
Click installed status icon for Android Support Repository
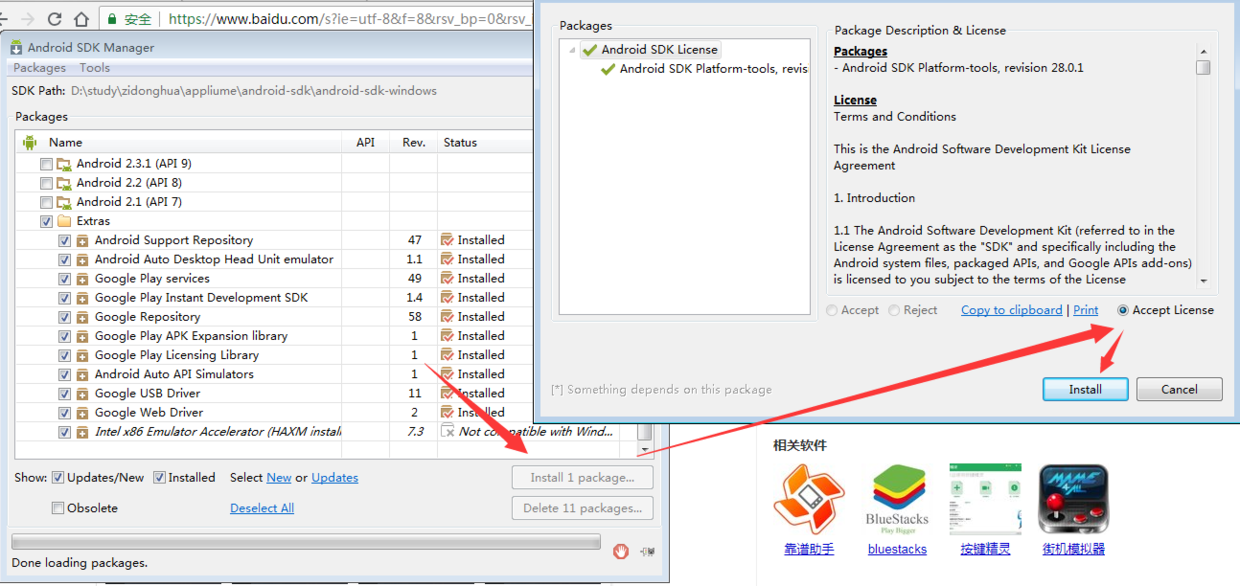447,240
